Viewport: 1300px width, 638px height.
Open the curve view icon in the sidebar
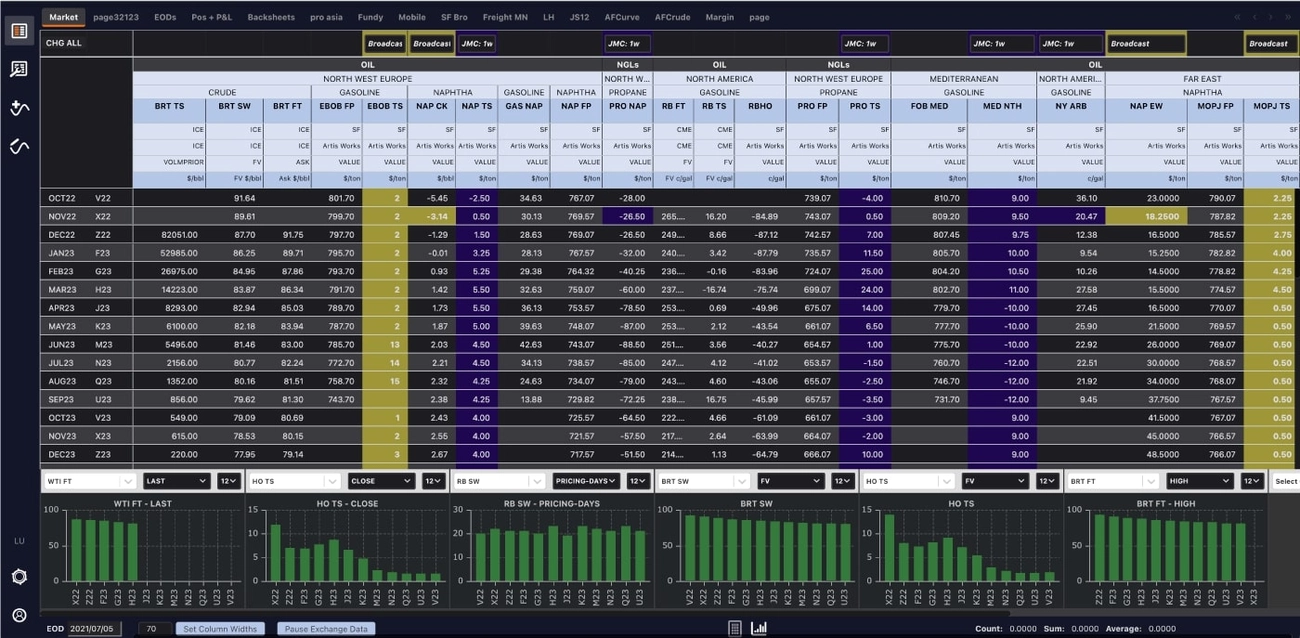(x=19, y=146)
